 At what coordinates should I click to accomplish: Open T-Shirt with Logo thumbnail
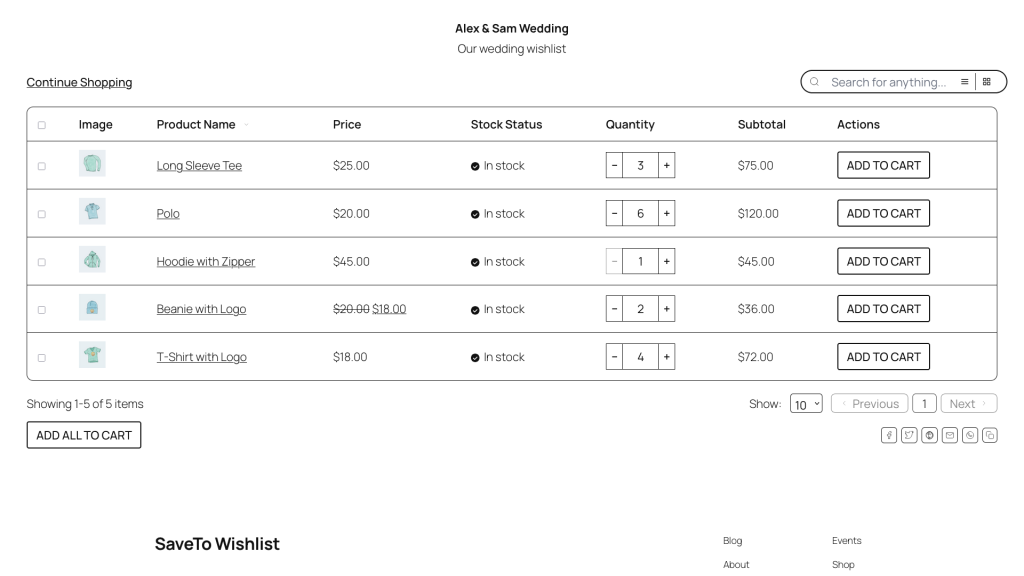[92, 355]
